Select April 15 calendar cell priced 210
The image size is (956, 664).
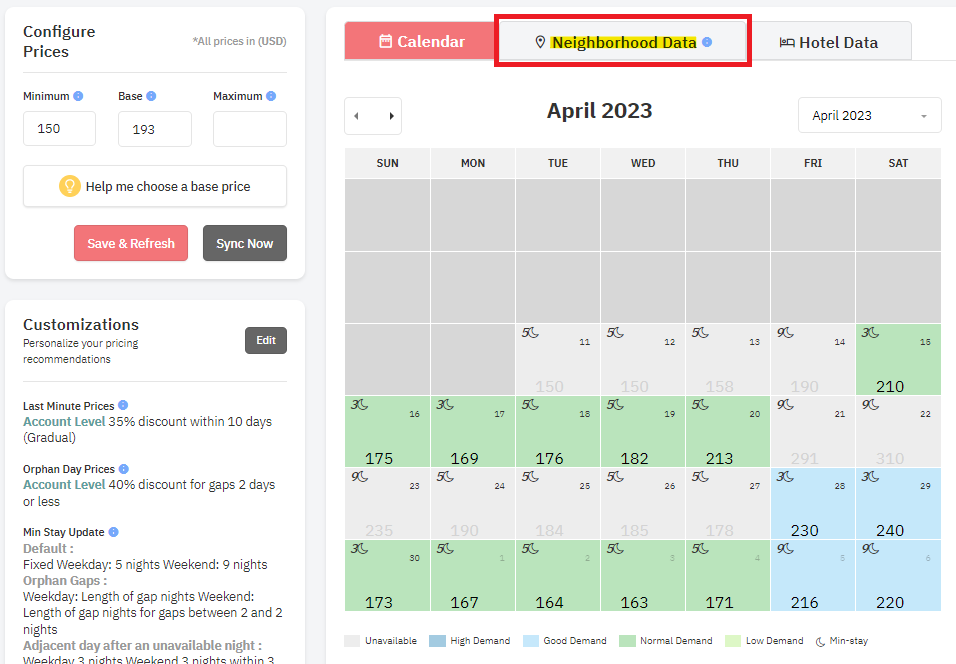tap(898, 359)
